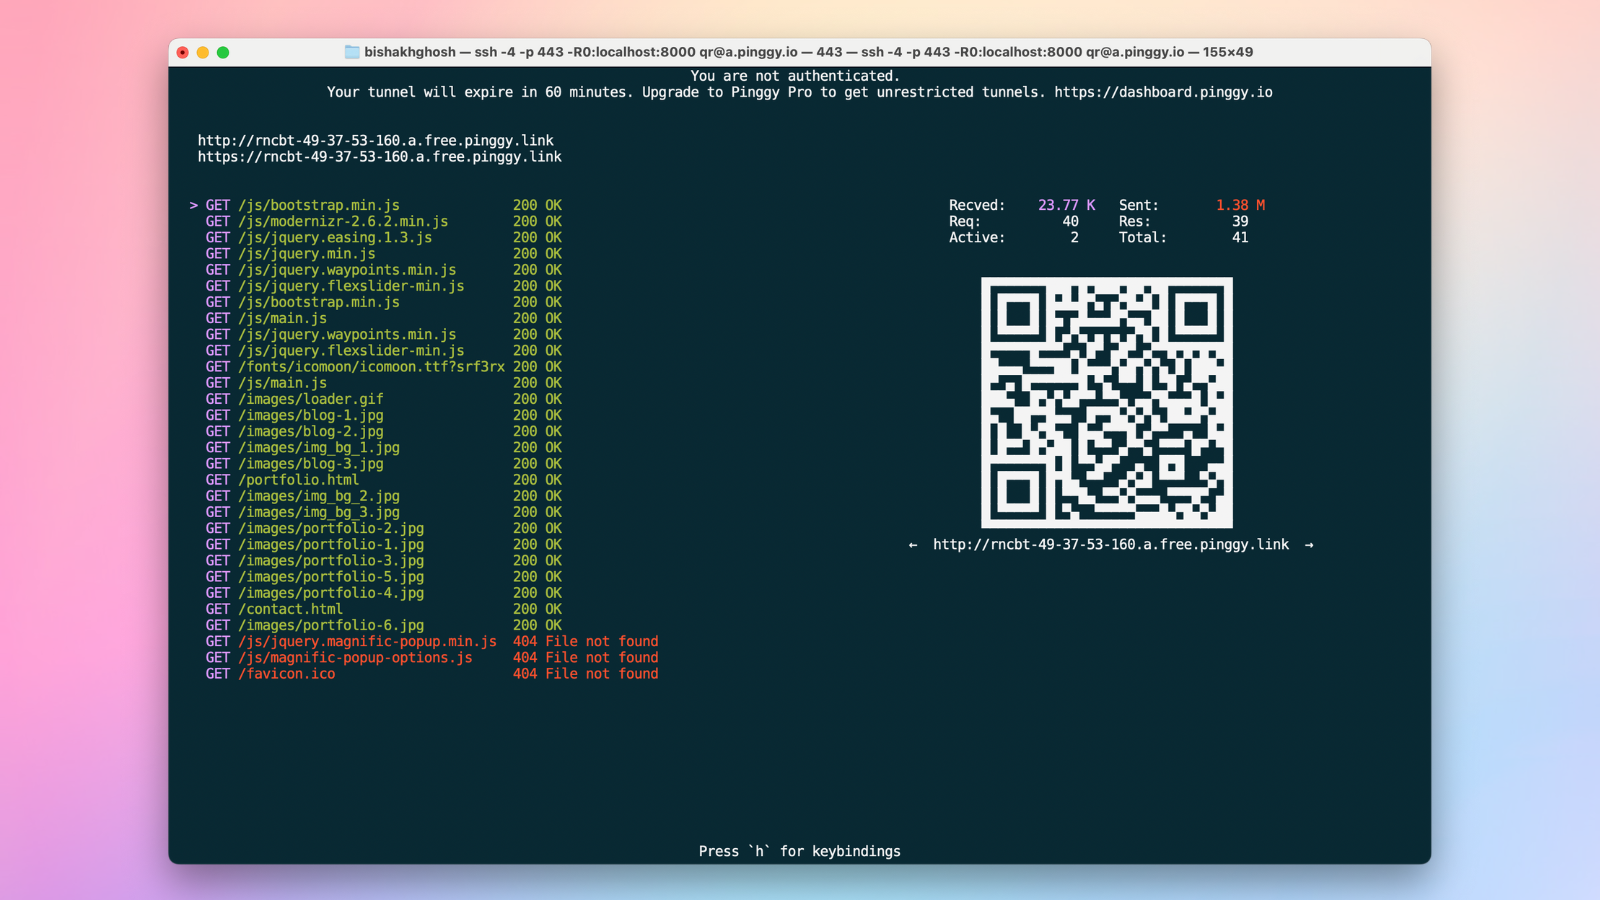Select the GET /contact.html request line
1600x900 pixels.
tap(290, 608)
